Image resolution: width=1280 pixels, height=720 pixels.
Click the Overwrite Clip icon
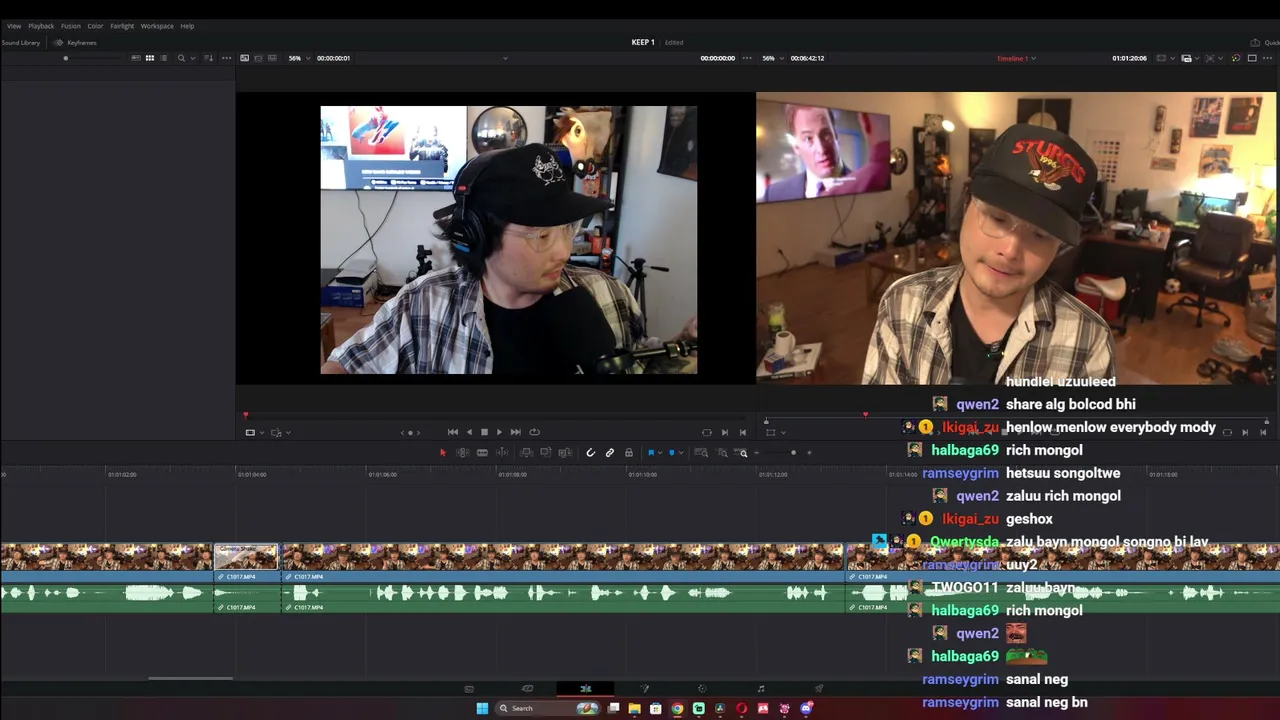tap(545, 453)
